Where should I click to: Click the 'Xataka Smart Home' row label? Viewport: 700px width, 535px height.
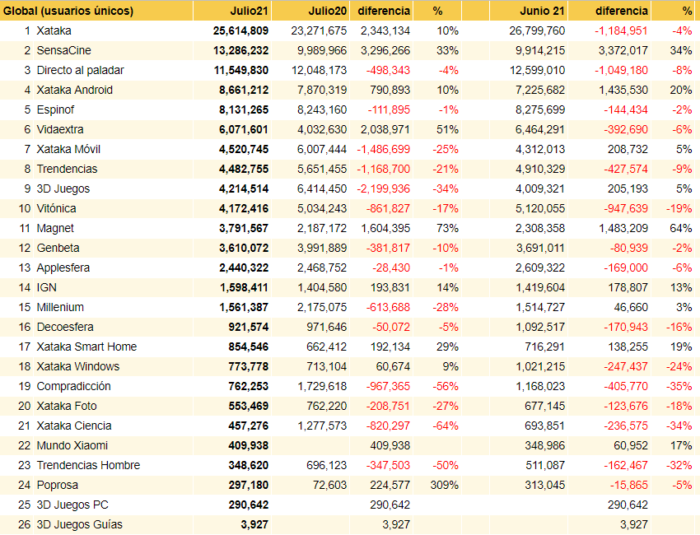86,347
